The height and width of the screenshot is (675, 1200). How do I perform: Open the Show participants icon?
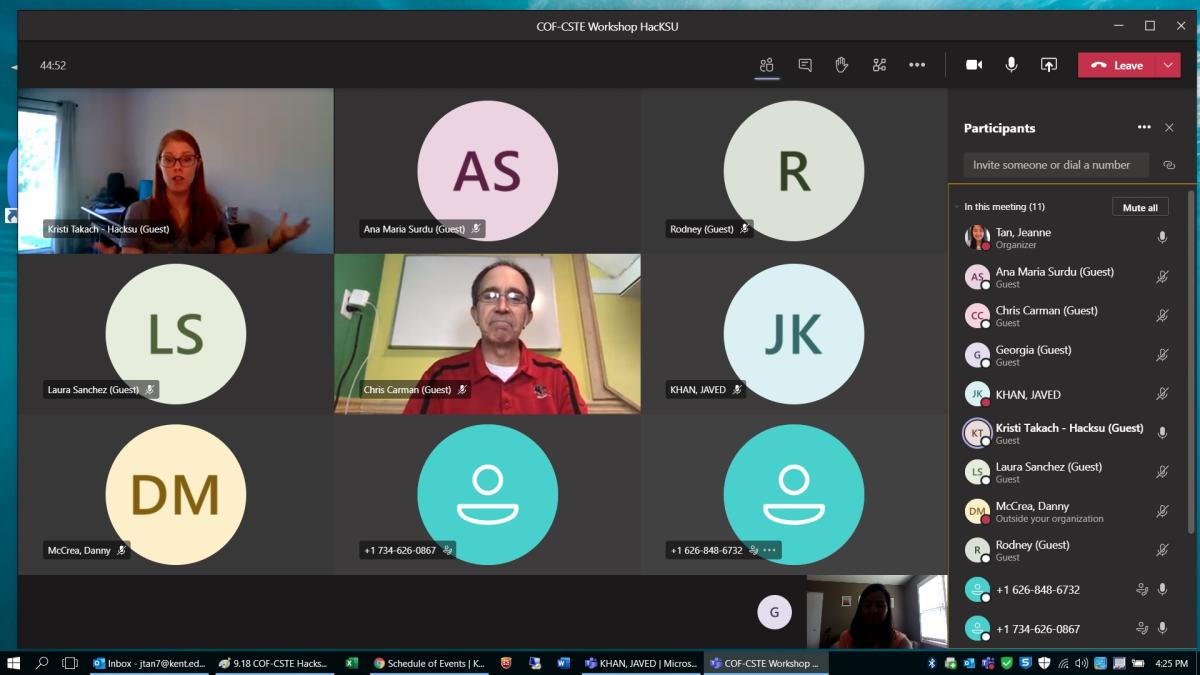766,65
